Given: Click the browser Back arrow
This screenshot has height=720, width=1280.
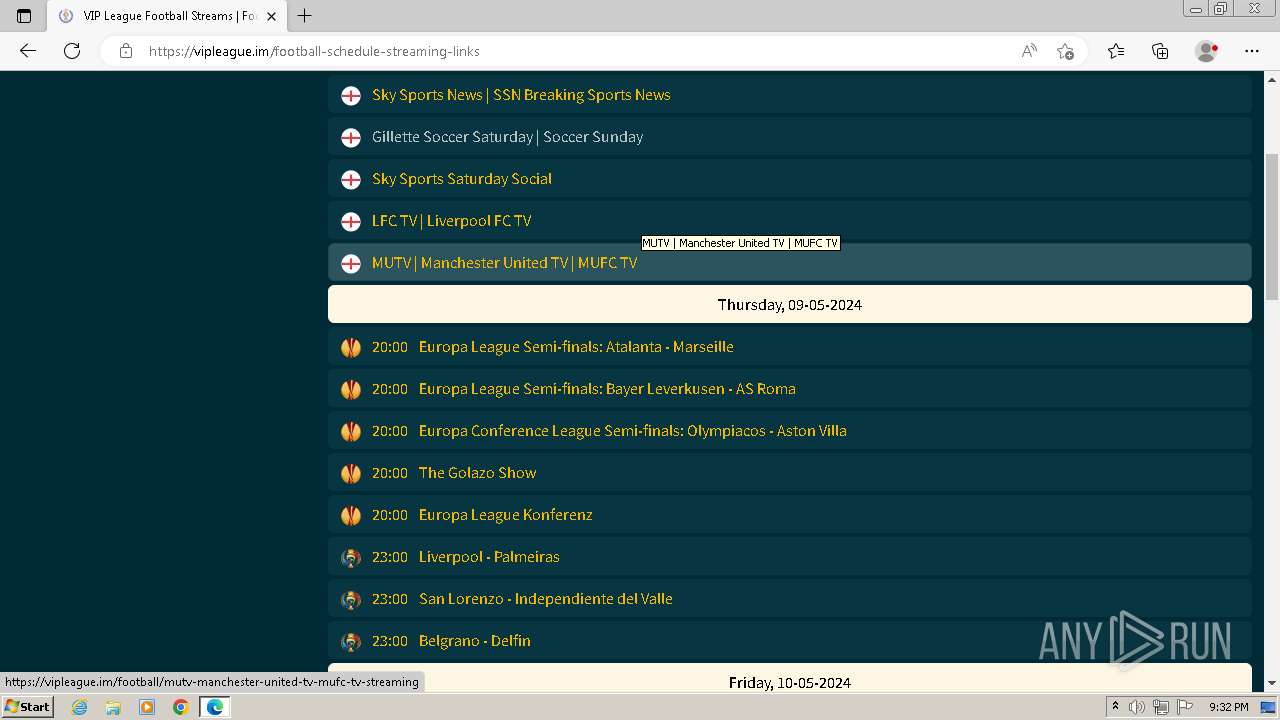Looking at the screenshot, I should (28, 51).
